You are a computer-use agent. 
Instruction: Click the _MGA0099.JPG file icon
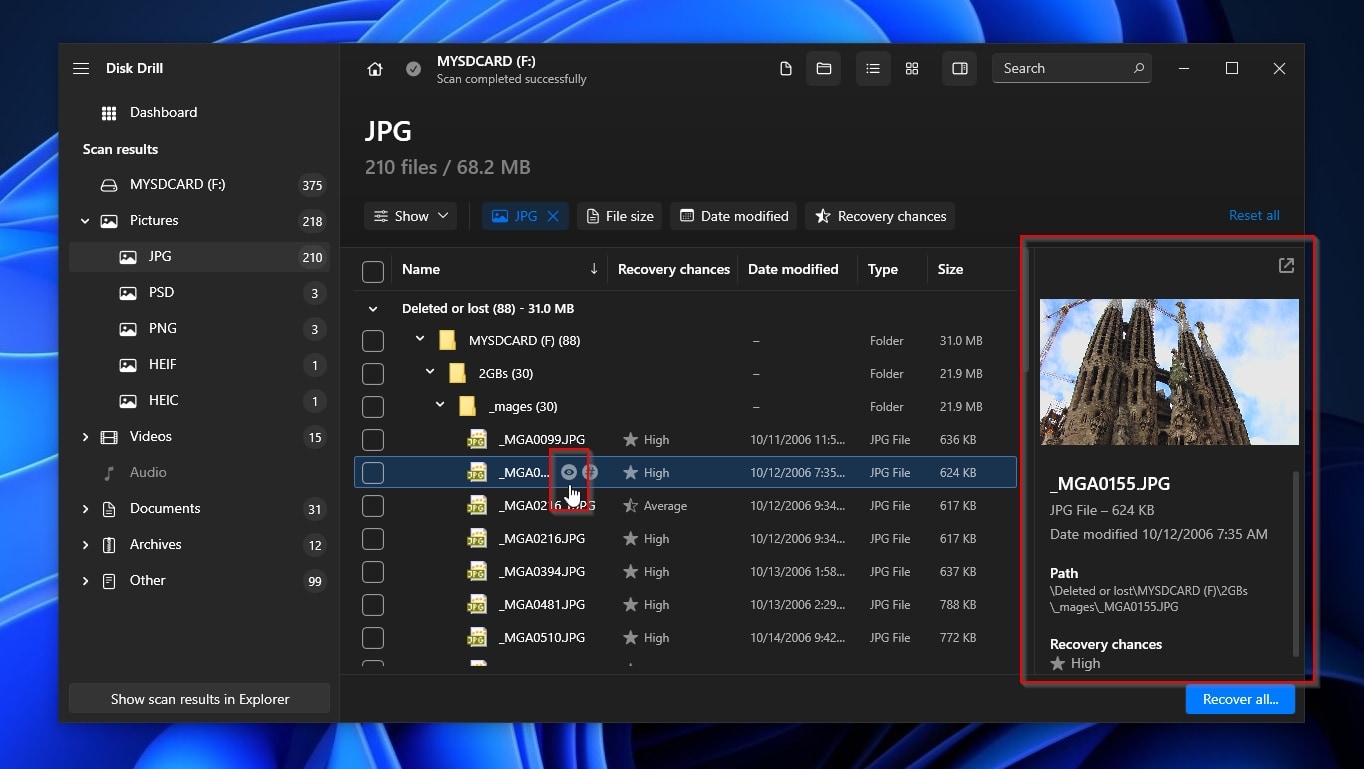tap(478, 439)
